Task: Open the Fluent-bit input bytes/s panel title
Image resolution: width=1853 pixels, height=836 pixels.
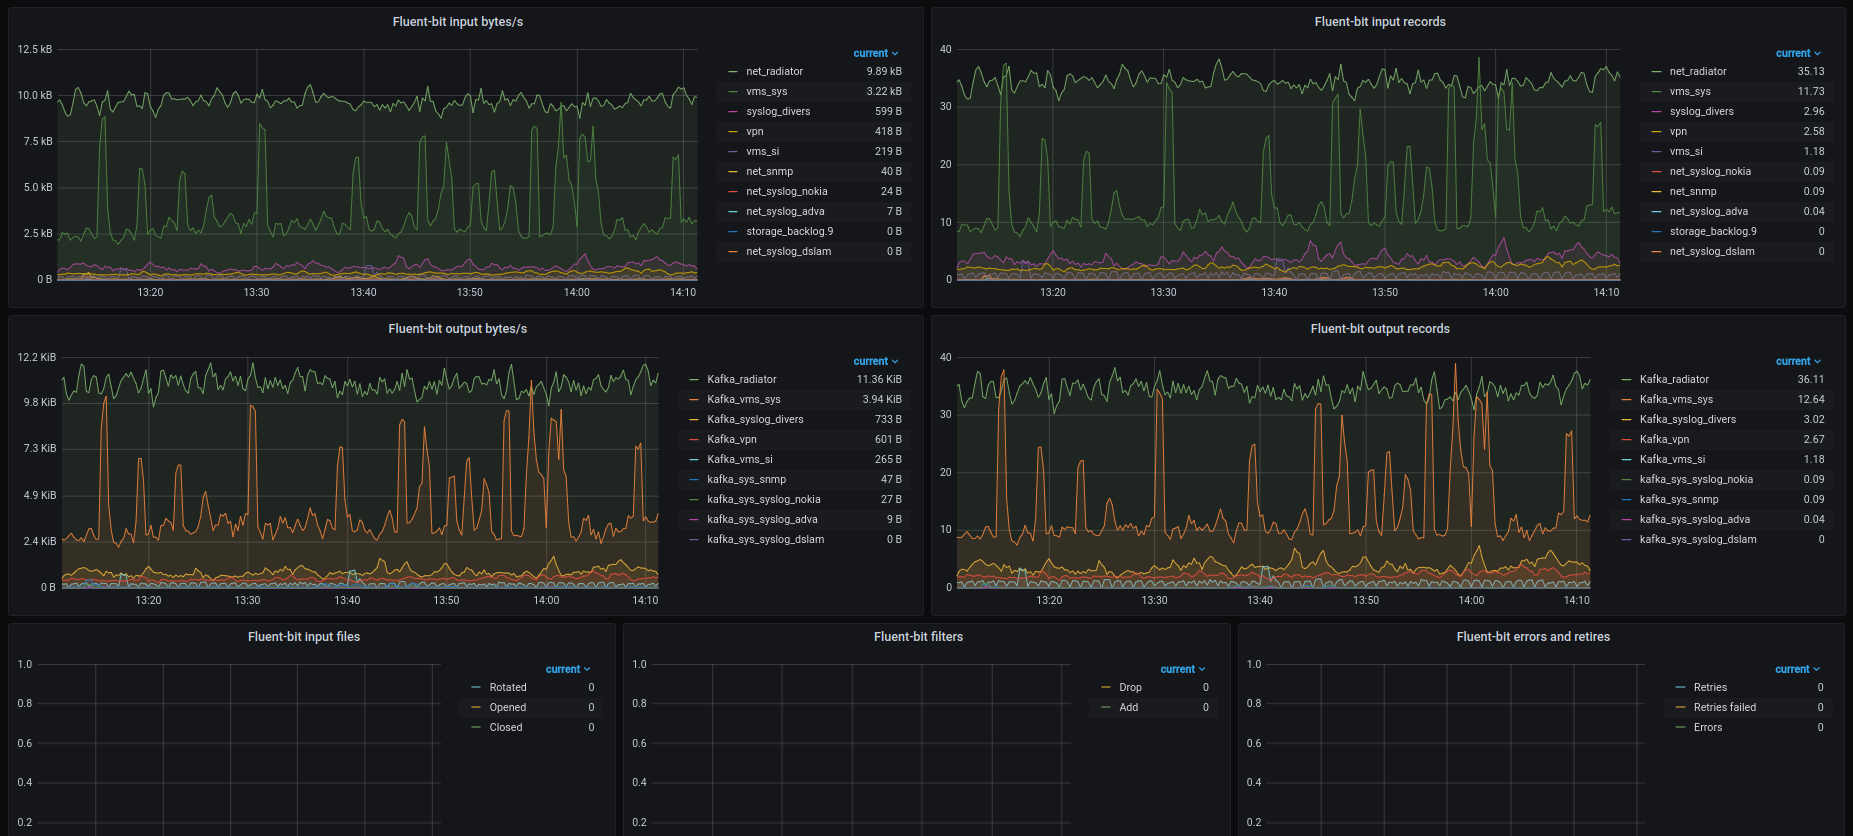Action: (x=457, y=22)
